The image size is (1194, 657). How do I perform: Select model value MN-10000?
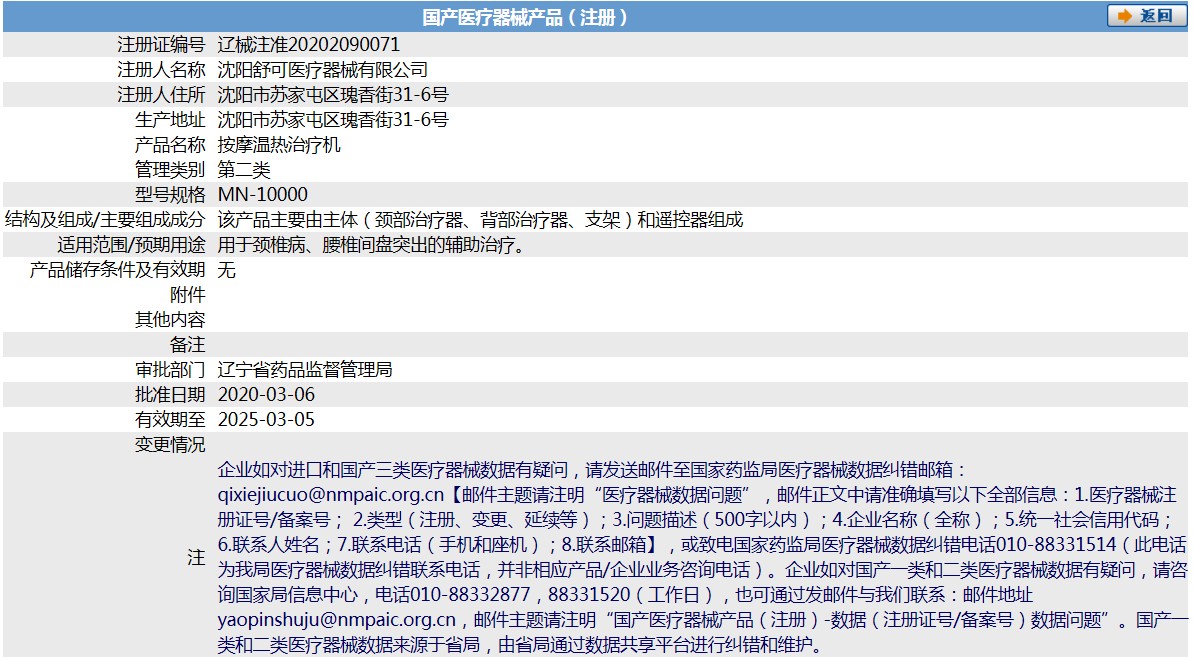[x=263, y=195]
